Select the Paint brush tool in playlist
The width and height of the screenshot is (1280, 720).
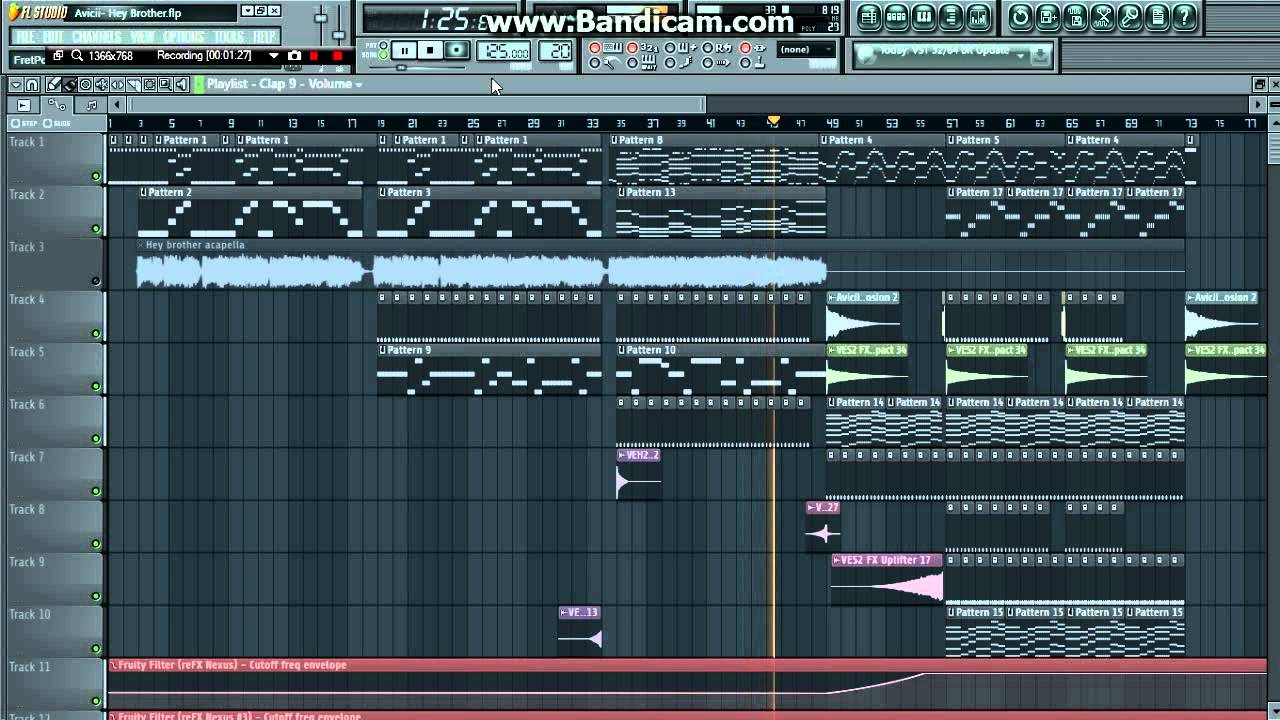(69, 85)
